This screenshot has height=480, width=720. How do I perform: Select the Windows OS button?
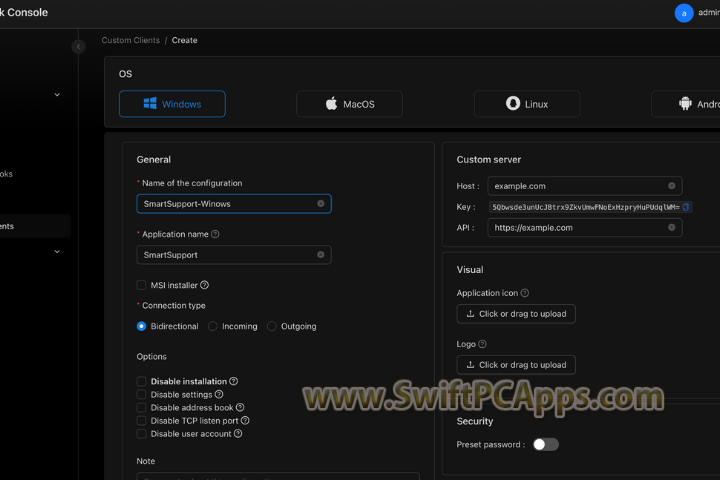pyautogui.click(x=172, y=104)
